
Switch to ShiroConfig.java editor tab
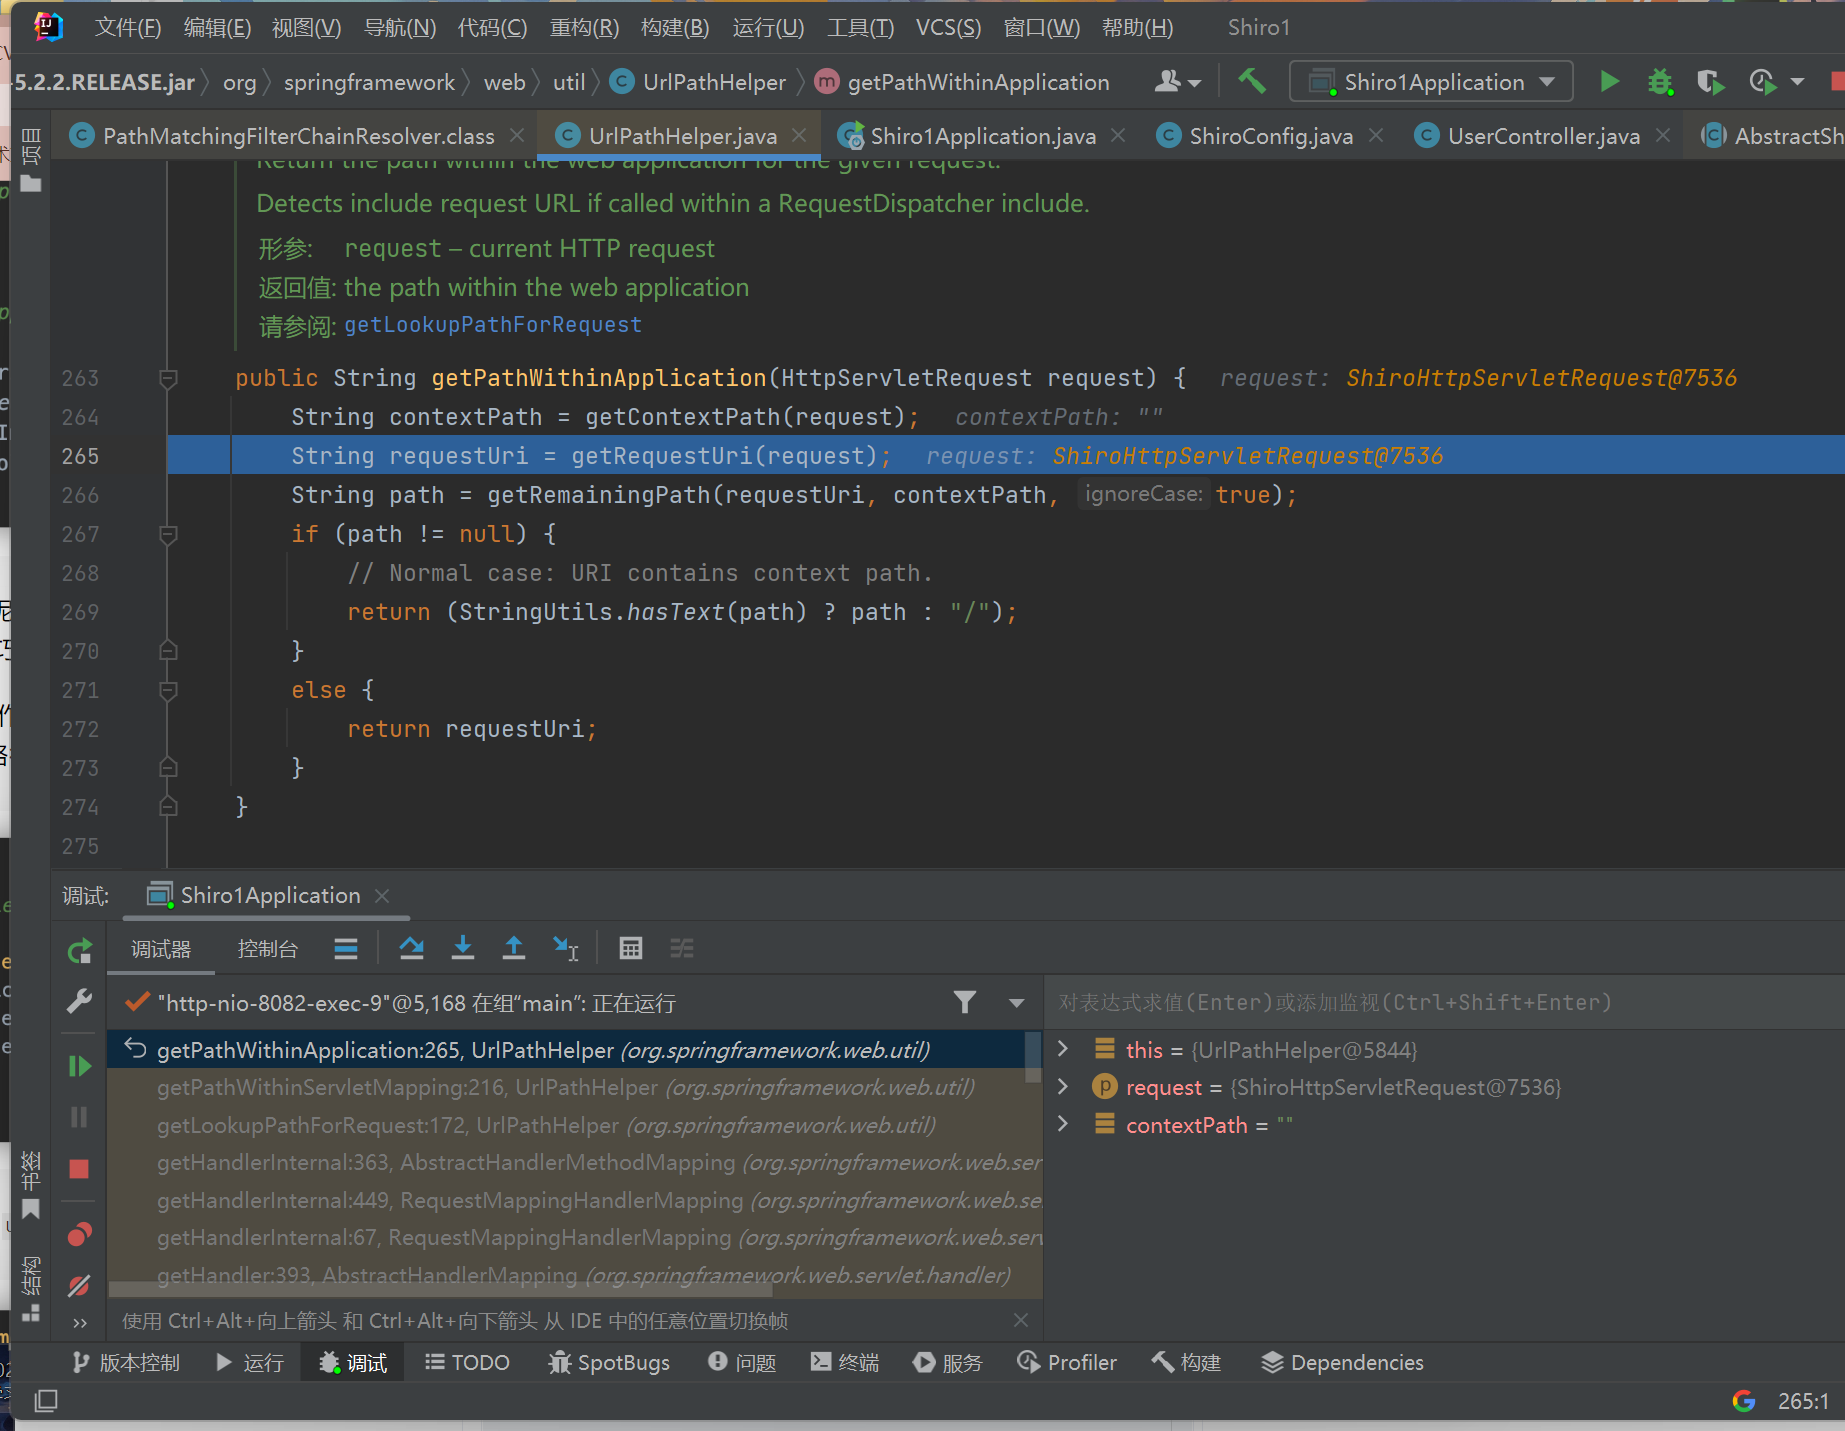coord(1270,136)
